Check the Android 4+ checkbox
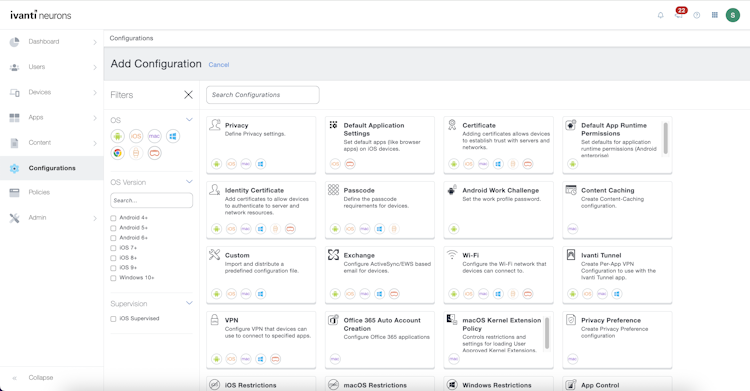 (x=113, y=218)
